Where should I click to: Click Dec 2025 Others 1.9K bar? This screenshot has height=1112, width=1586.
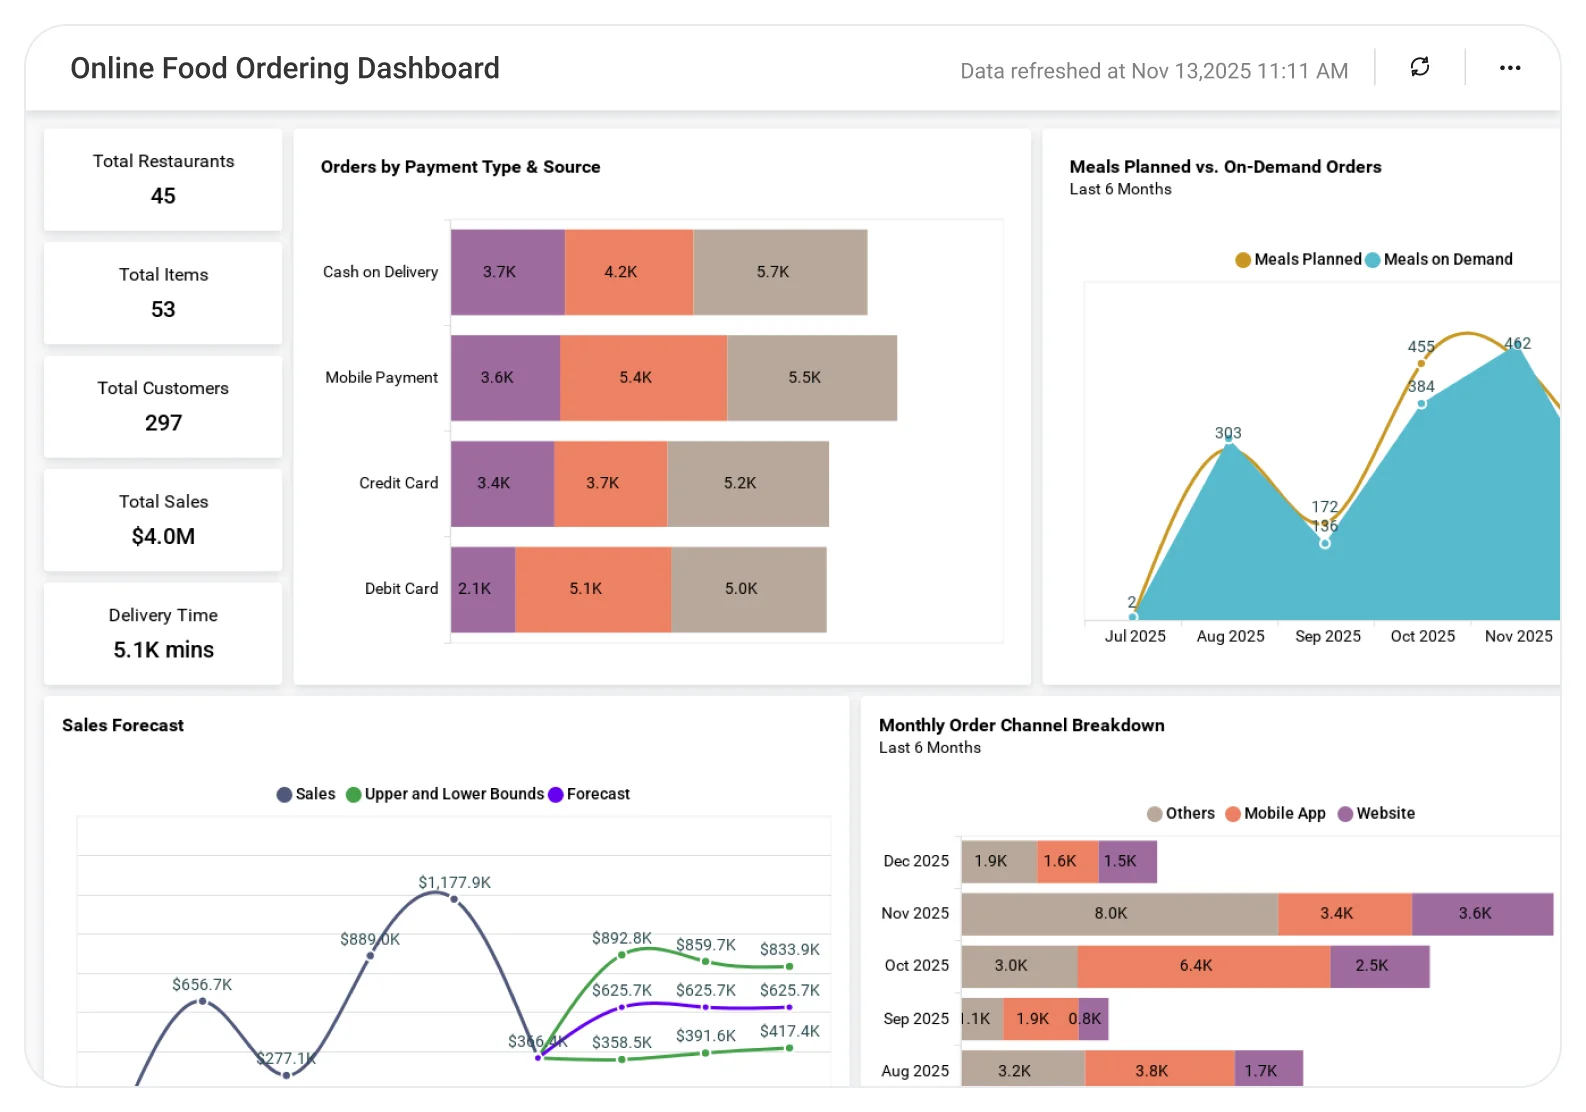(999, 862)
